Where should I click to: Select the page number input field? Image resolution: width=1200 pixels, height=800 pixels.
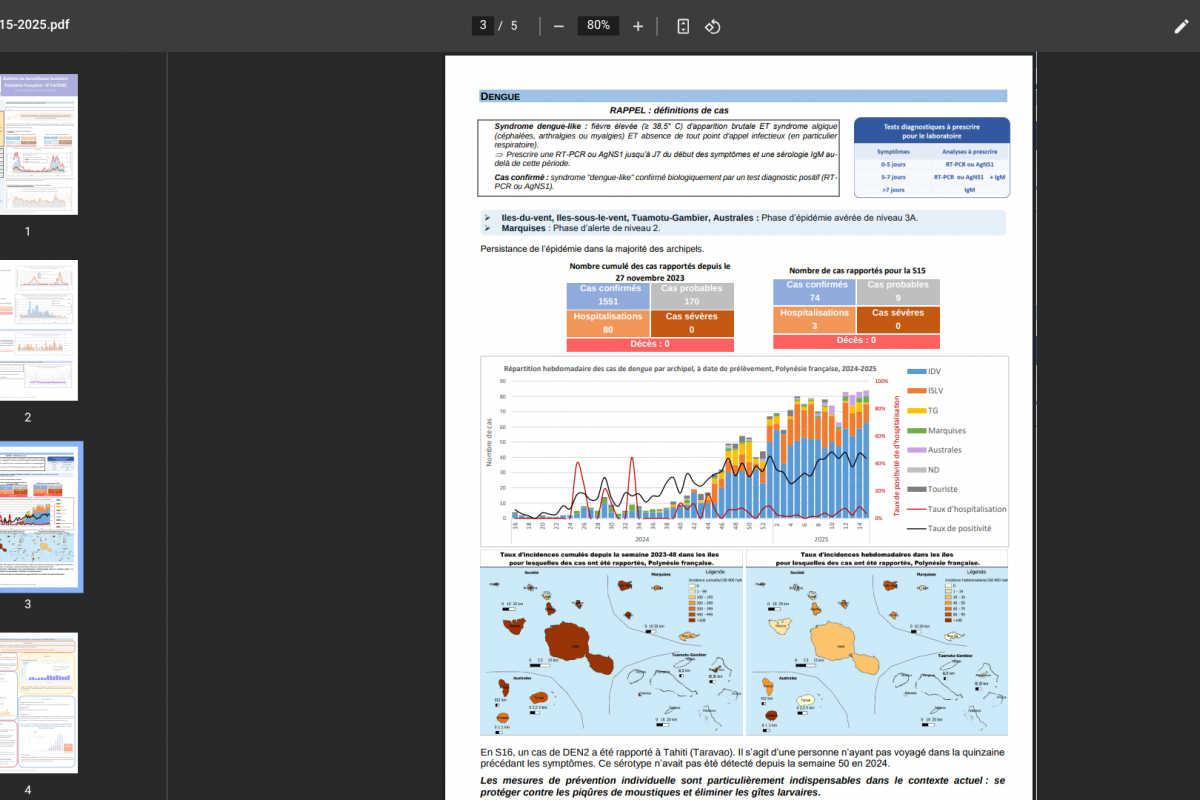(x=484, y=26)
